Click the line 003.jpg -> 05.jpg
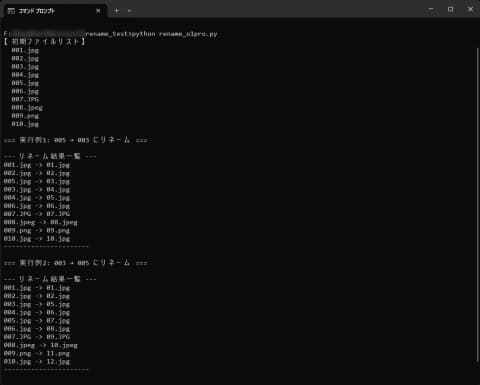This screenshot has width=480, height=385. pos(37,304)
